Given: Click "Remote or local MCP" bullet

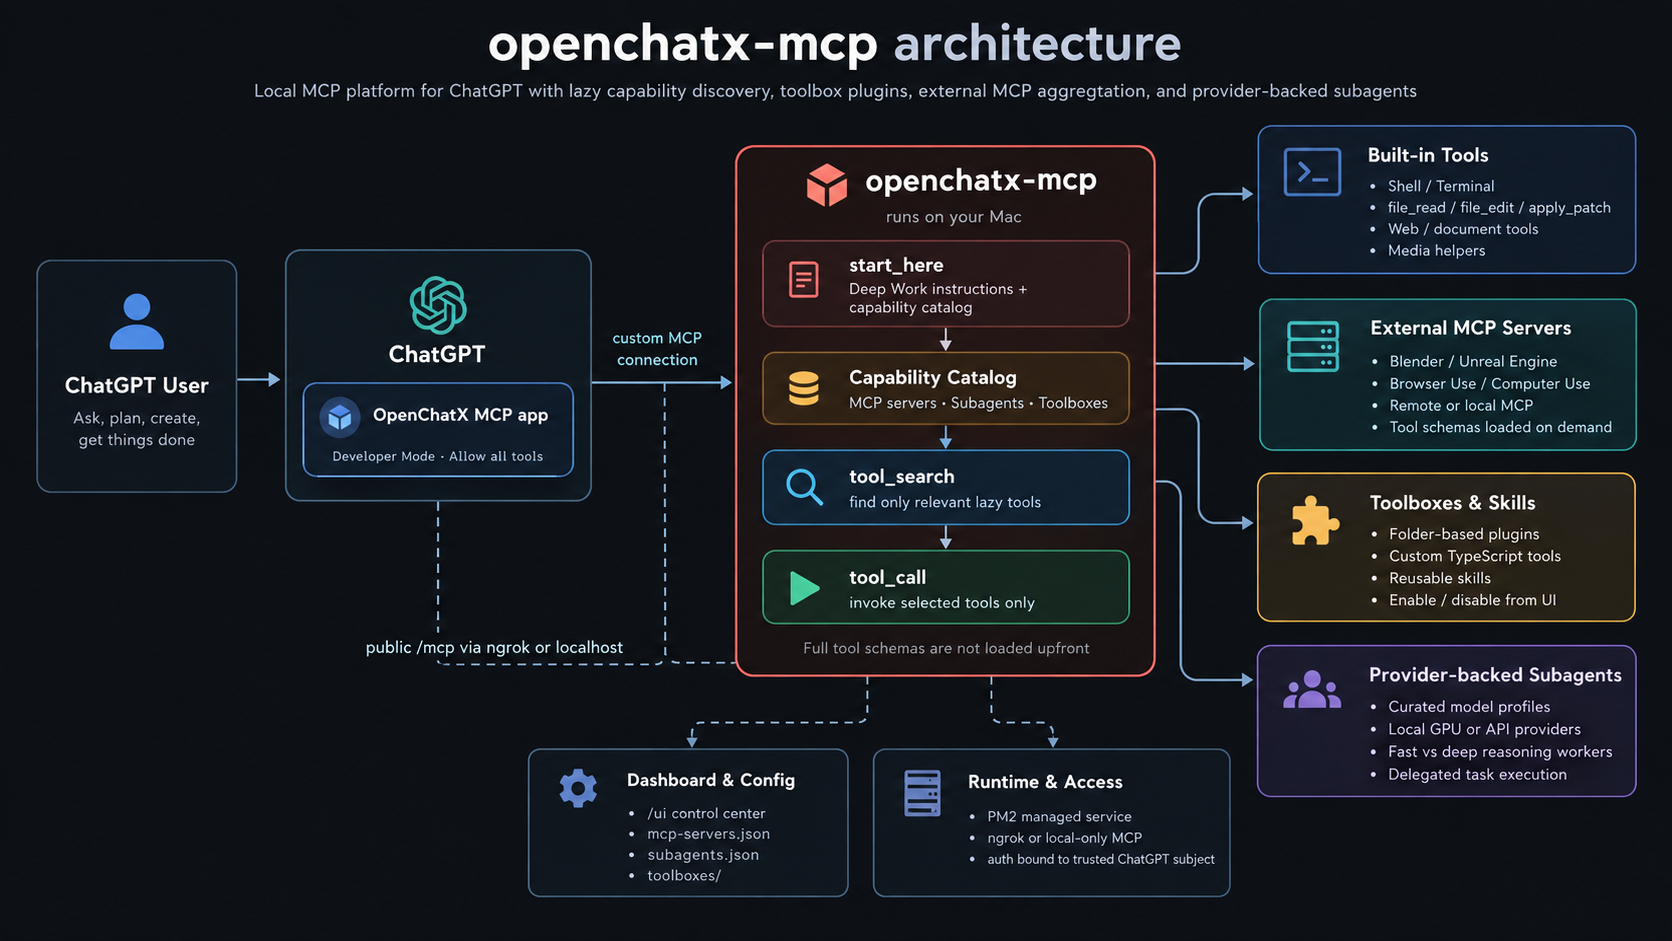Looking at the screenshot, I should coord(1461,405).
